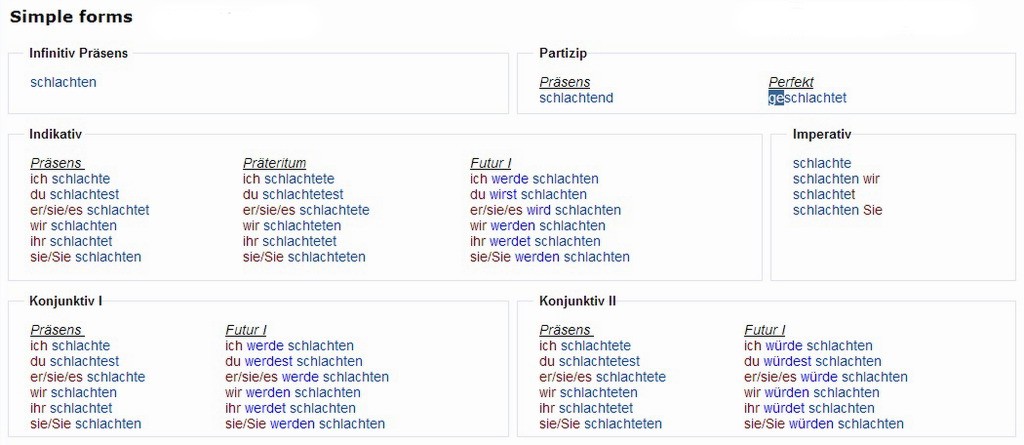Click Indikativ Präsens "du schlachtest"

[74, 195]
